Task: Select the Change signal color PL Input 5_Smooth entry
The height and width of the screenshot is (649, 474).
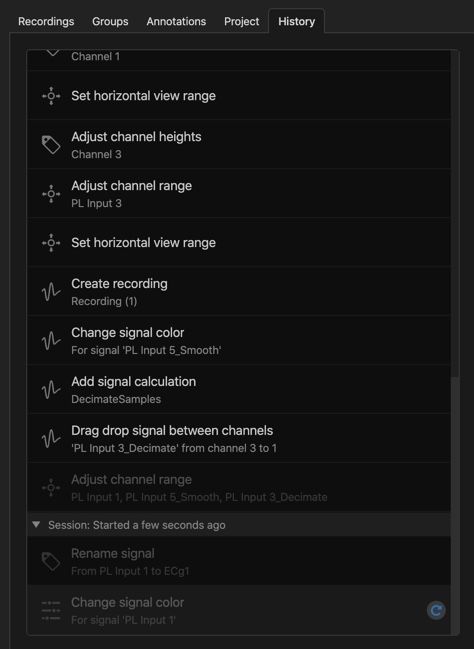Action: tap(239, 341)
